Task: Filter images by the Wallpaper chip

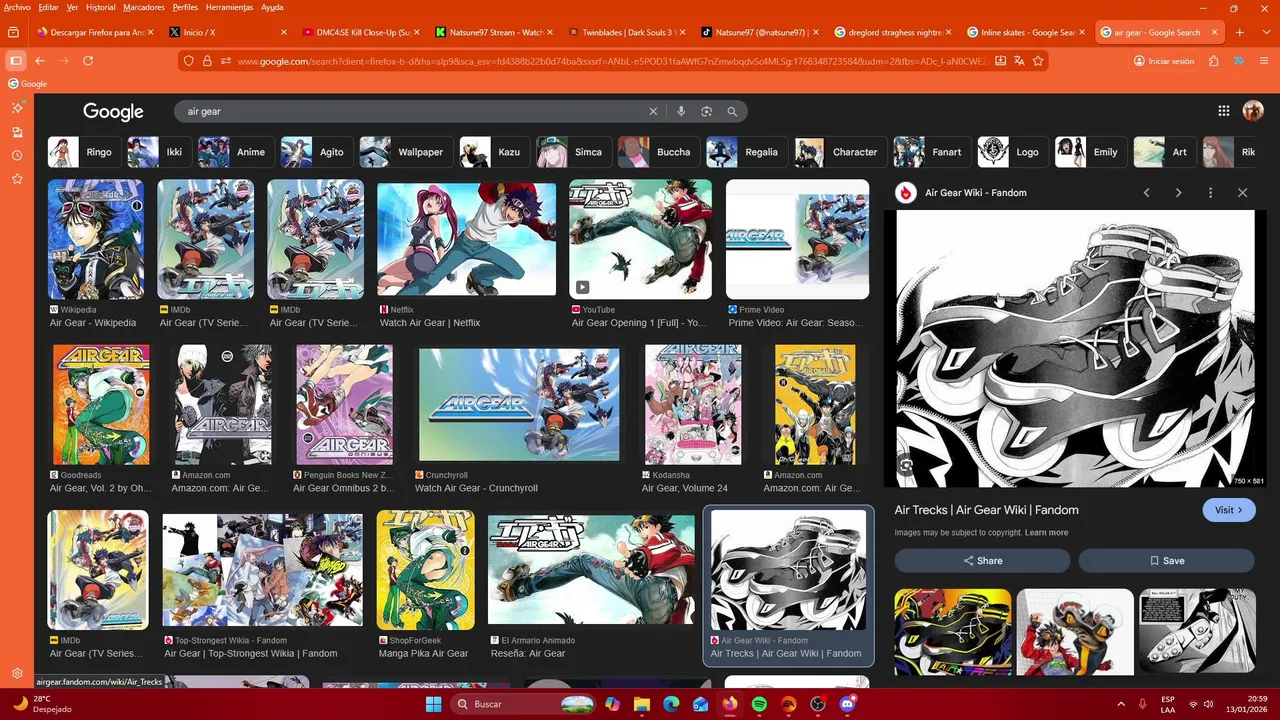Action: coord(405,152)
